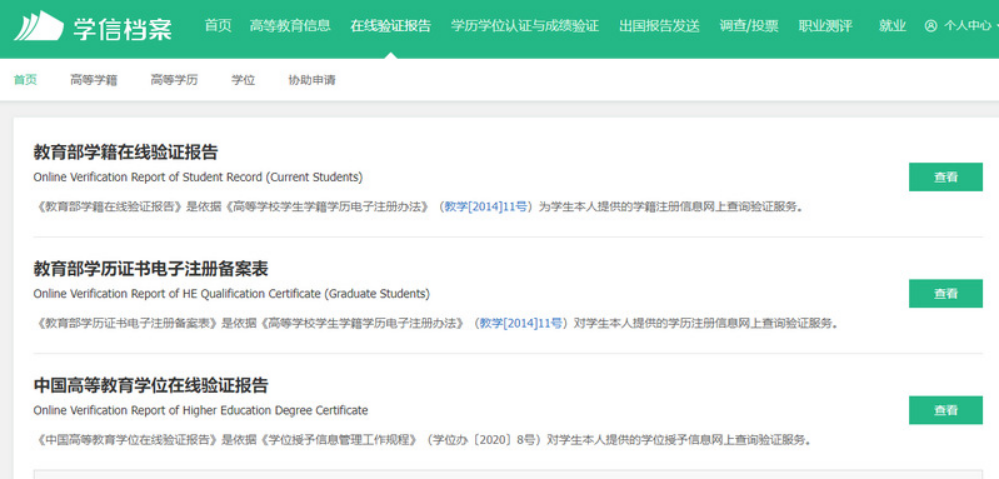Screen dimensions: 999x479
Task: Open 教学[2014]11号 link under 学籍在线验证报告
Action: (x=485, y=207)
